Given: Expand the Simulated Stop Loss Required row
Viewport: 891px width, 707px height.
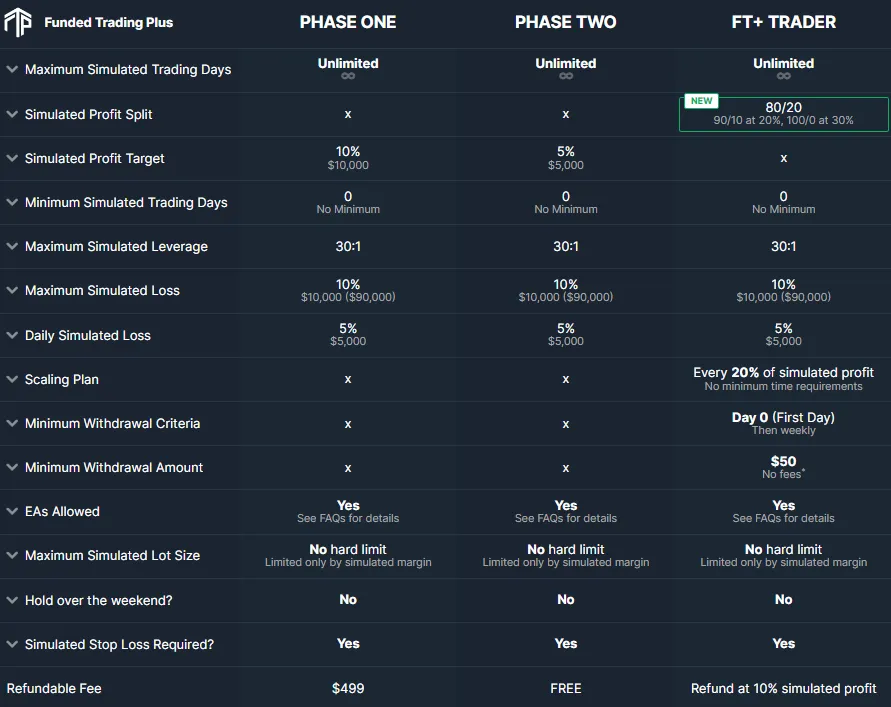Looking at the screenshot, I should 11,643.
